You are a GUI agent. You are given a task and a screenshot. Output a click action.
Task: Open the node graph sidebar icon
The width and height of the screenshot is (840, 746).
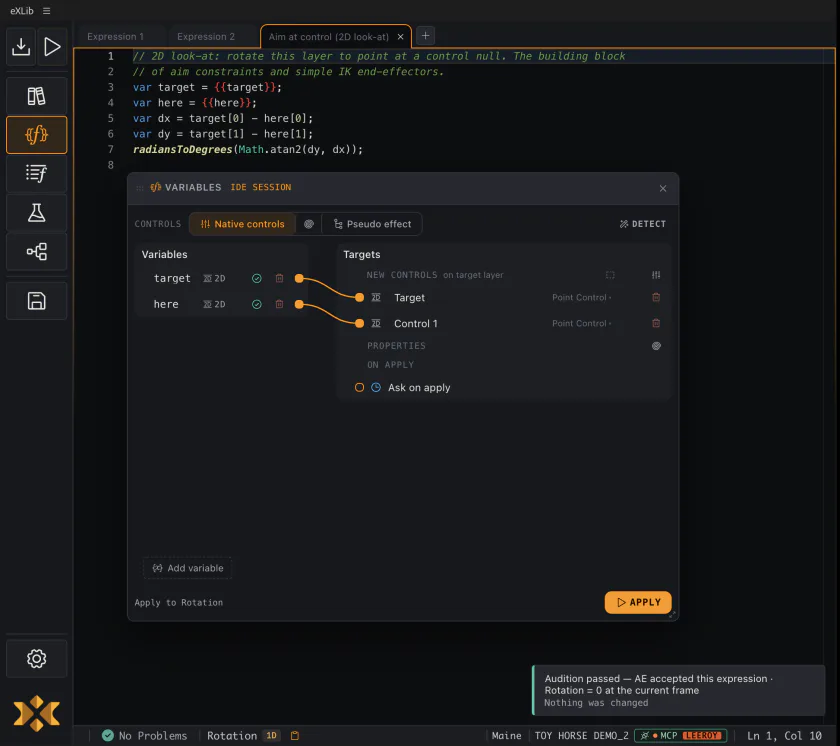click(36, 252)
